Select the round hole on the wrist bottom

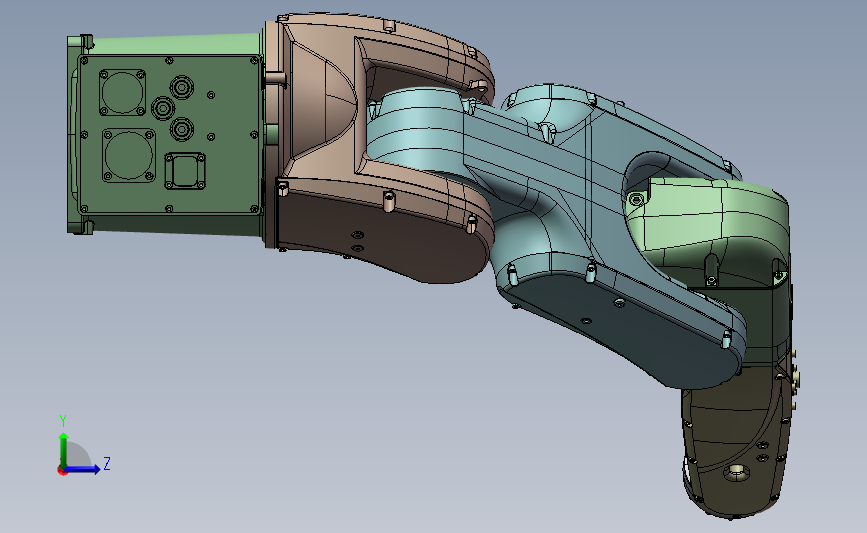click(737, 473)
